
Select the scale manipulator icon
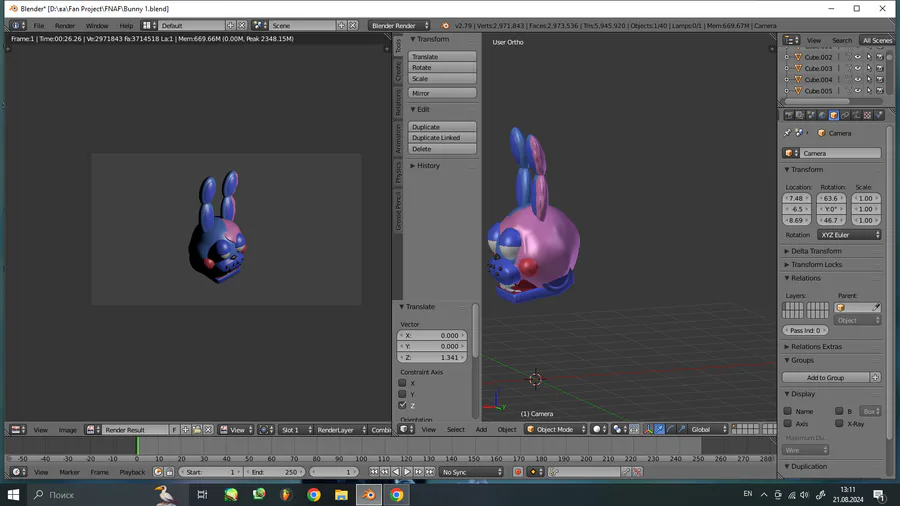coord(681,429)
